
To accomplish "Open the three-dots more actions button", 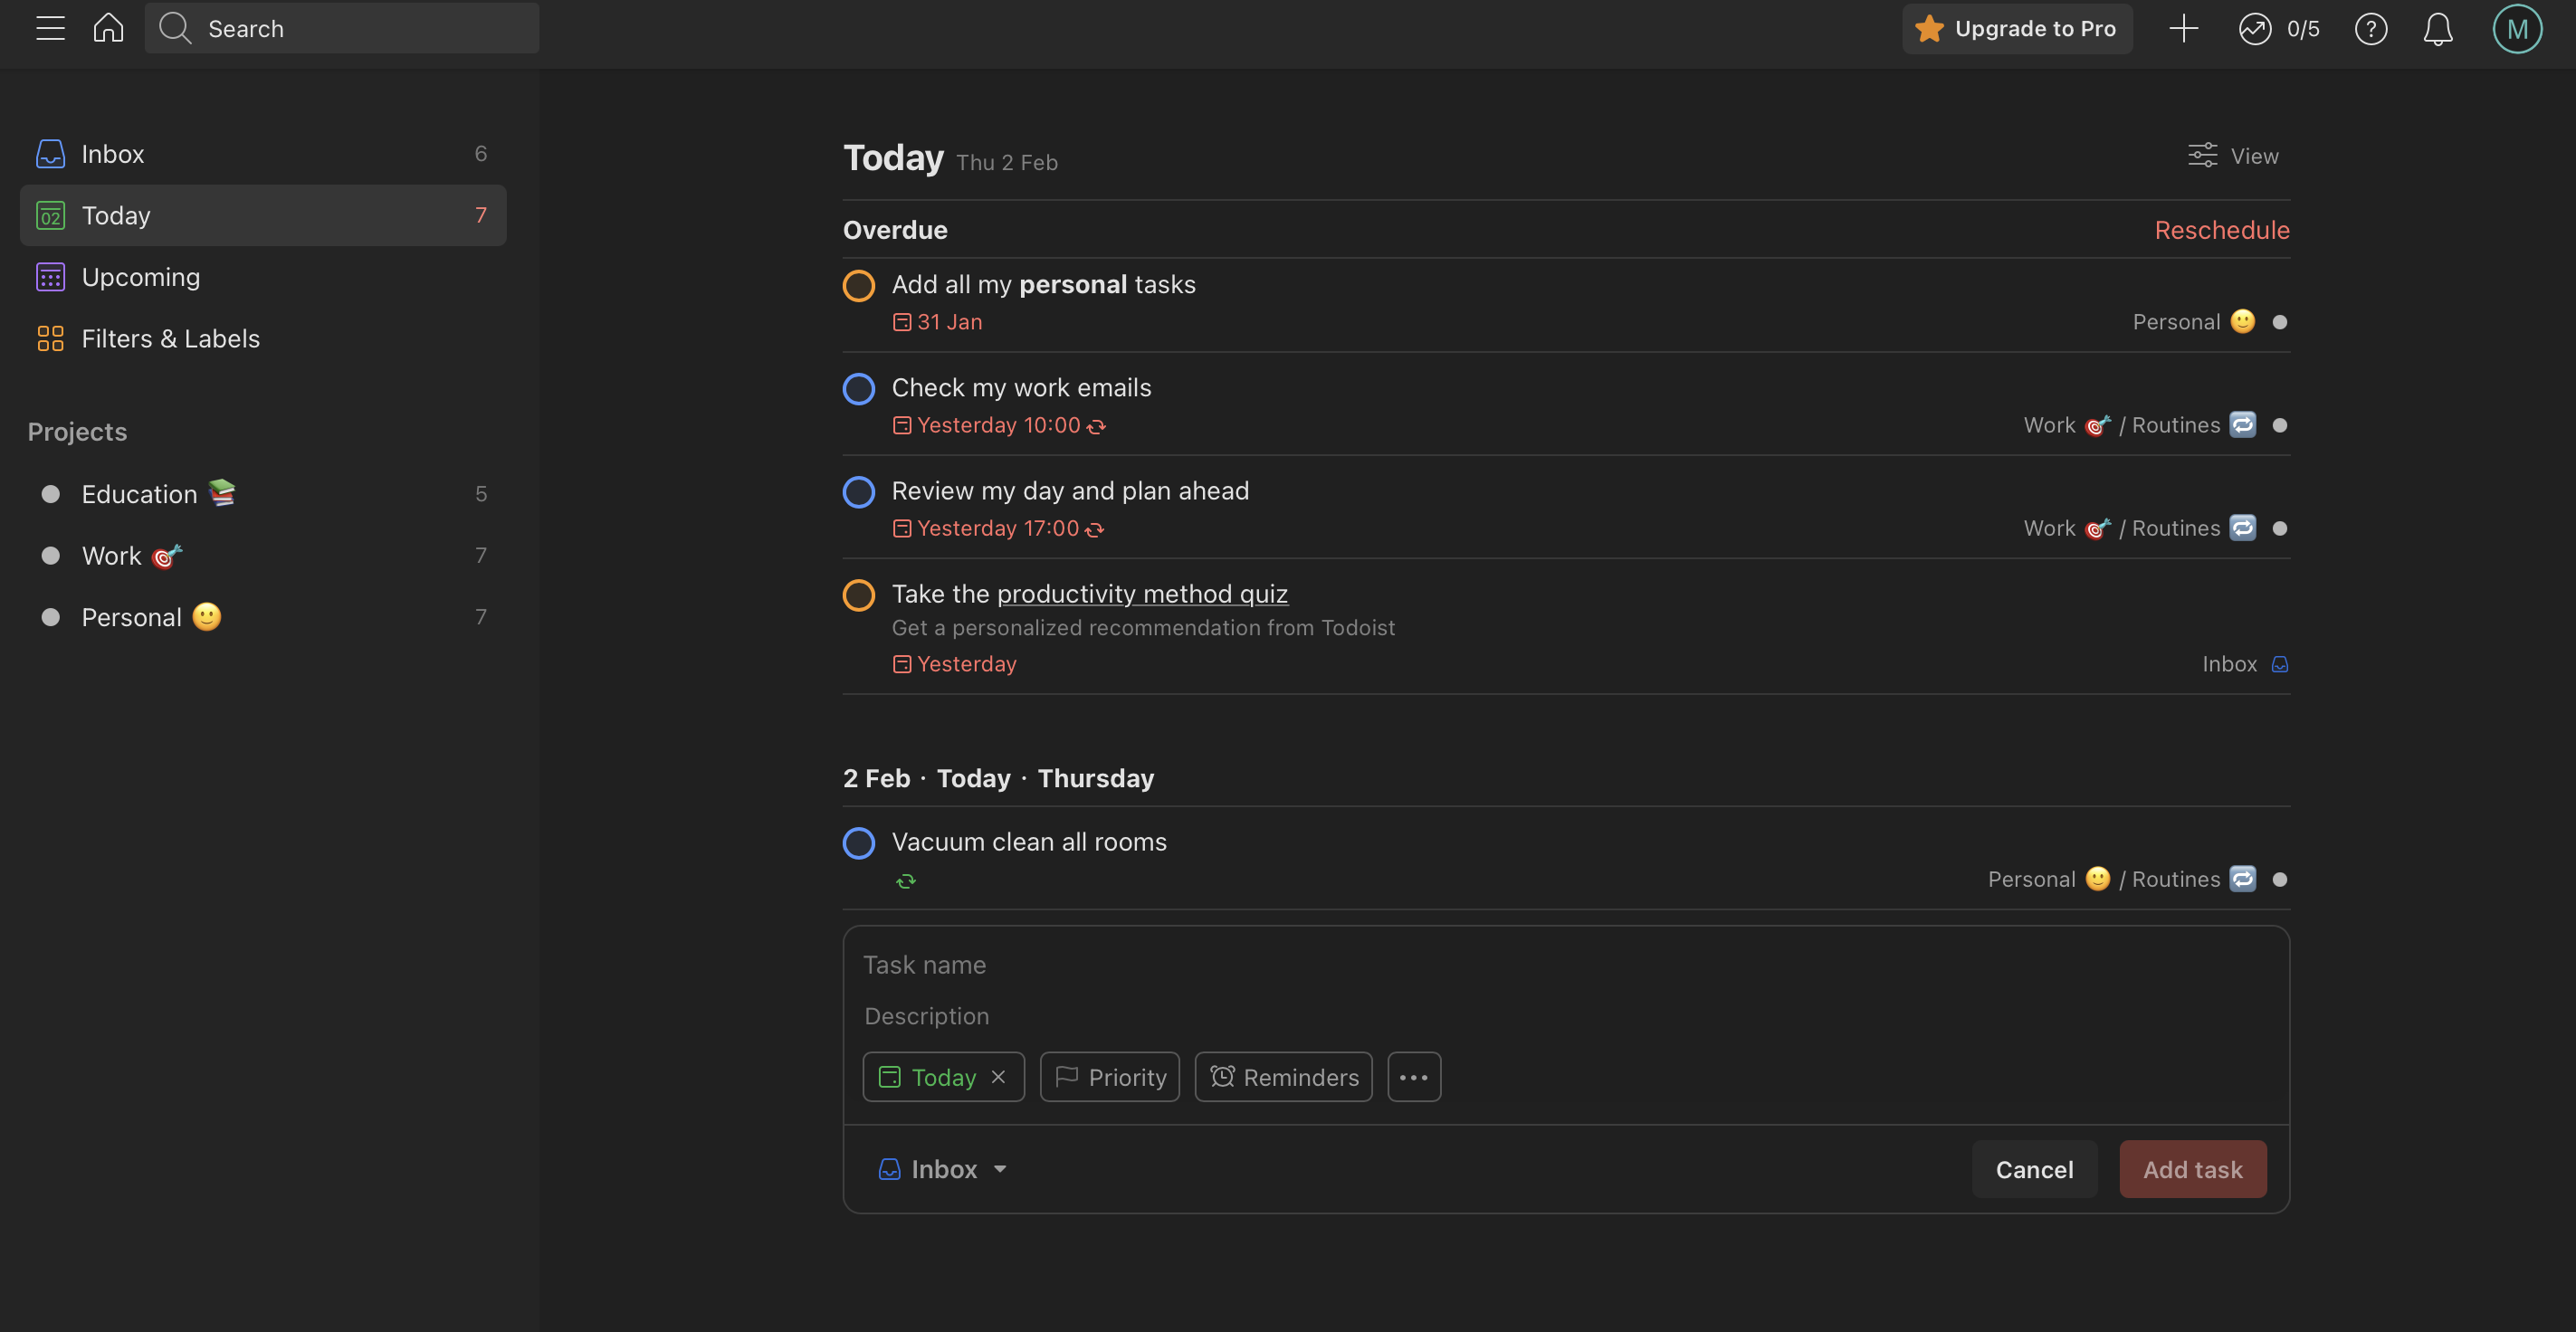I will pyautogui.click(x=1414, y=1077).
